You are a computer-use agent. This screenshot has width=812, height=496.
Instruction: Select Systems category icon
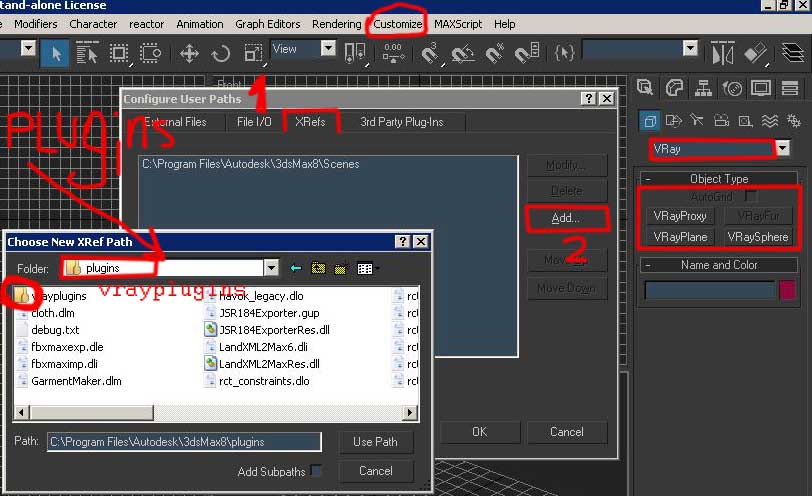pos(793,121)
